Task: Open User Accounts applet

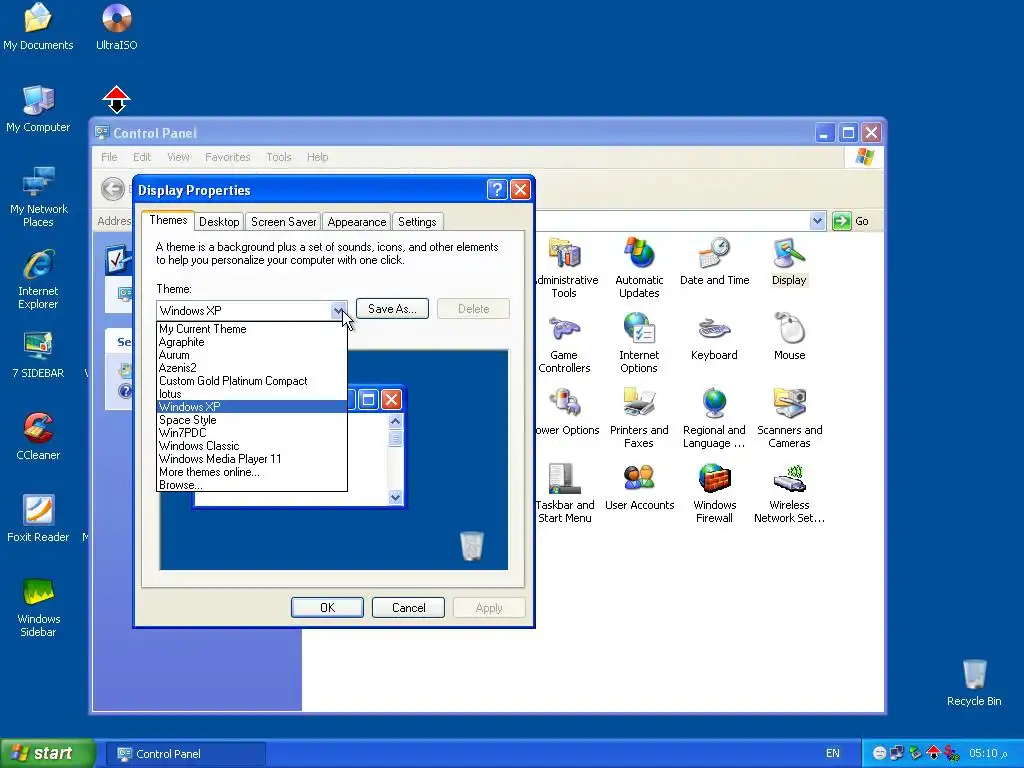Action: point(639,487)
